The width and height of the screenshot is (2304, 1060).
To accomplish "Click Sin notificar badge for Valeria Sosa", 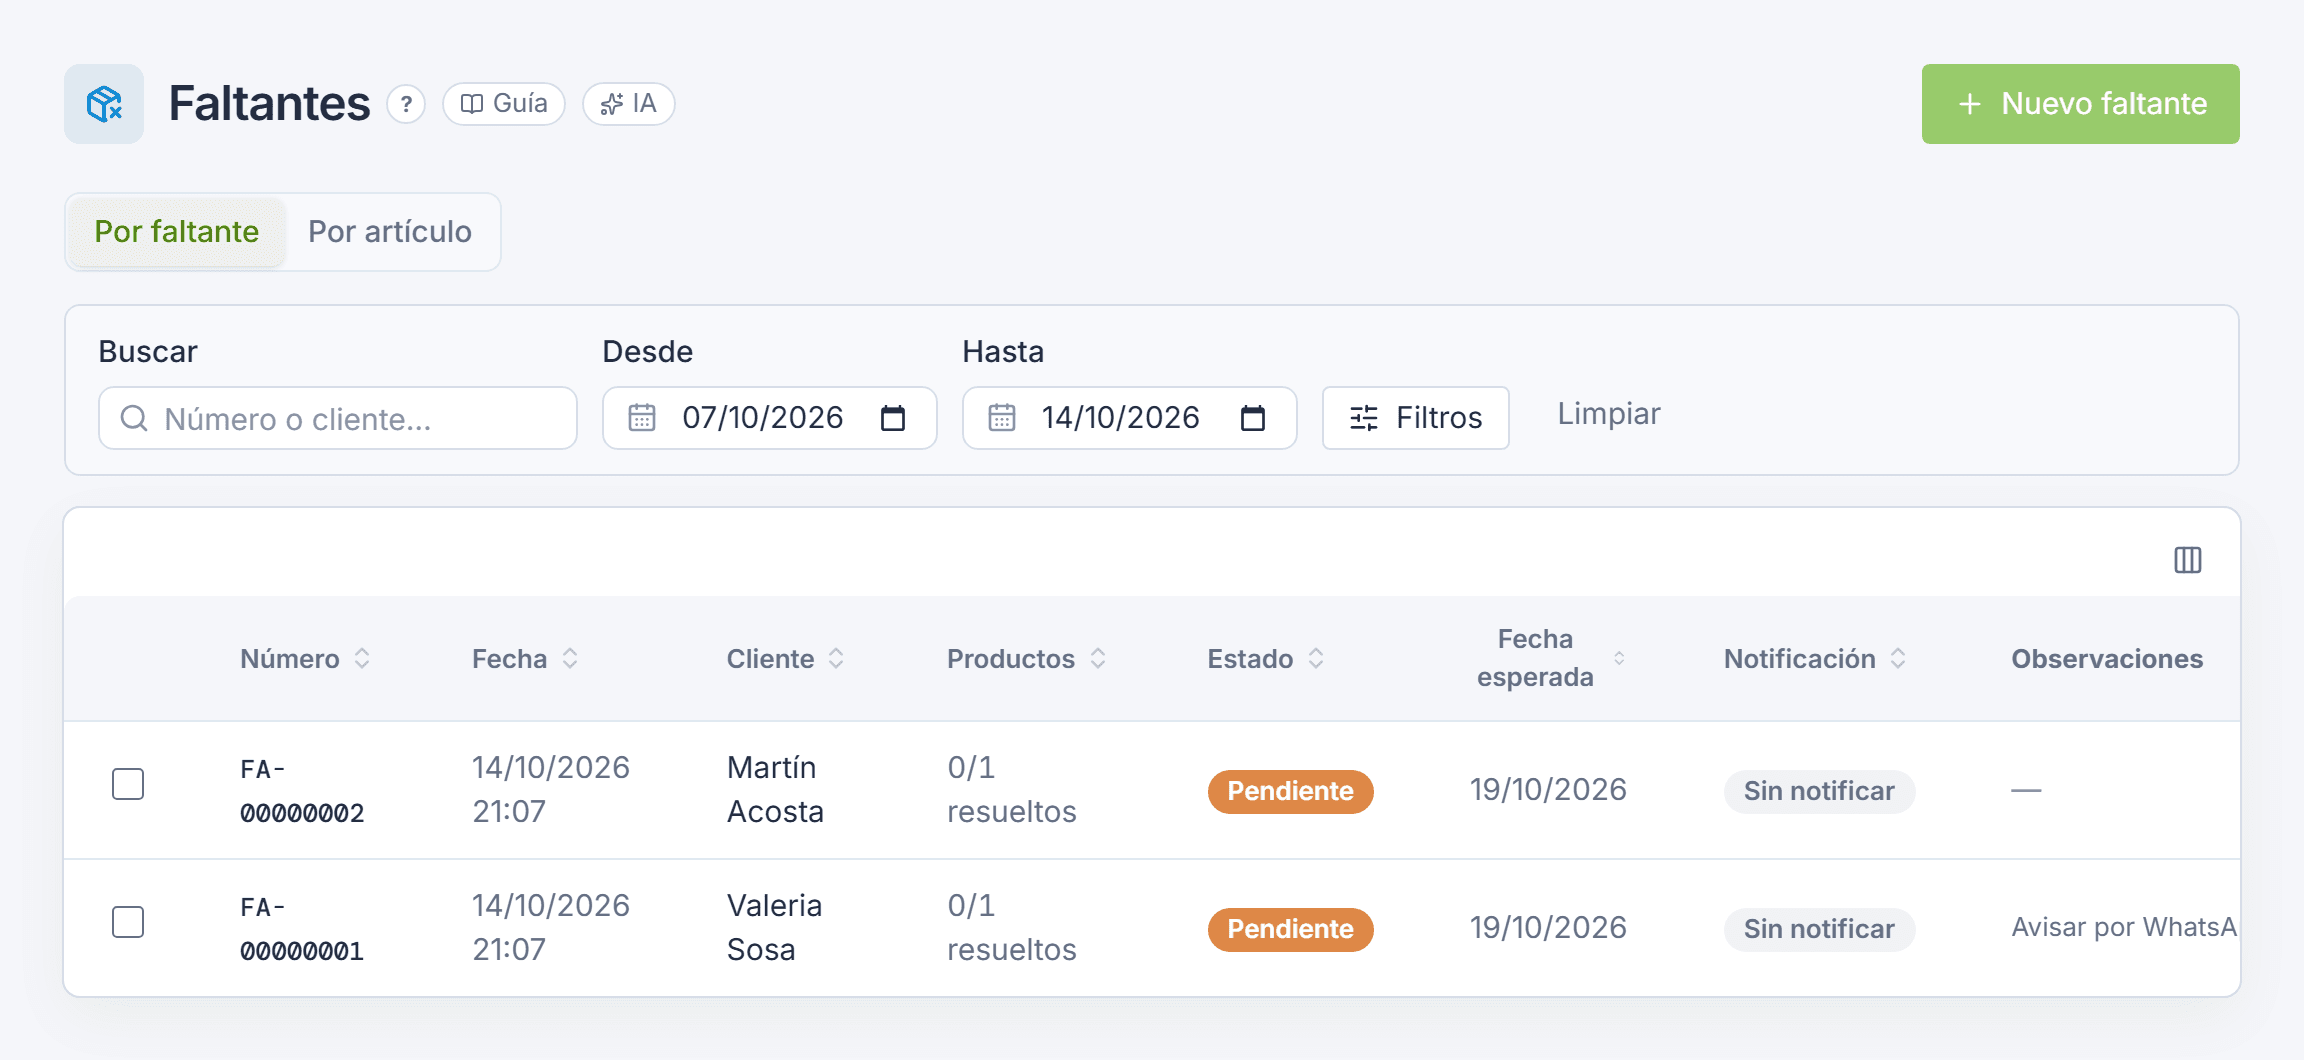I will point(1819,929).
